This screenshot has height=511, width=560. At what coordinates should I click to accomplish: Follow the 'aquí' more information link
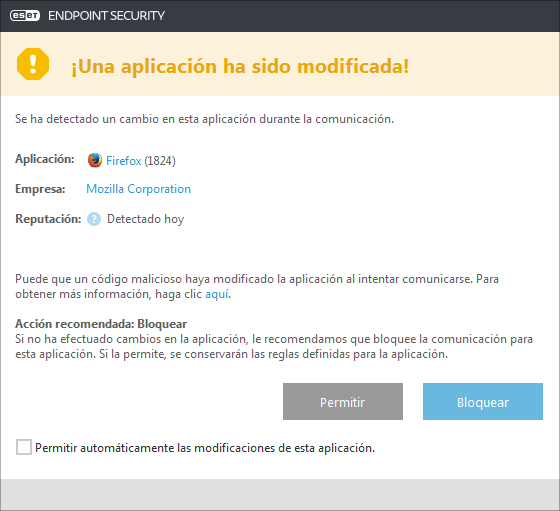point(217,294)
